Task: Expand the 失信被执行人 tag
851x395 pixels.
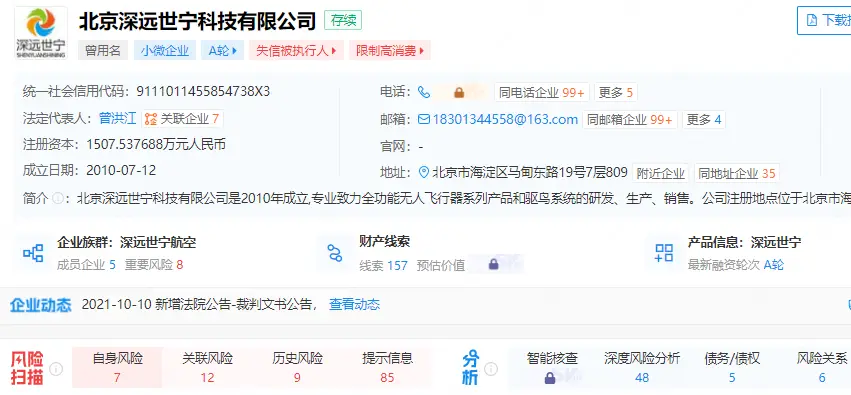Action: pyautogui.click(x=296, y=50)
